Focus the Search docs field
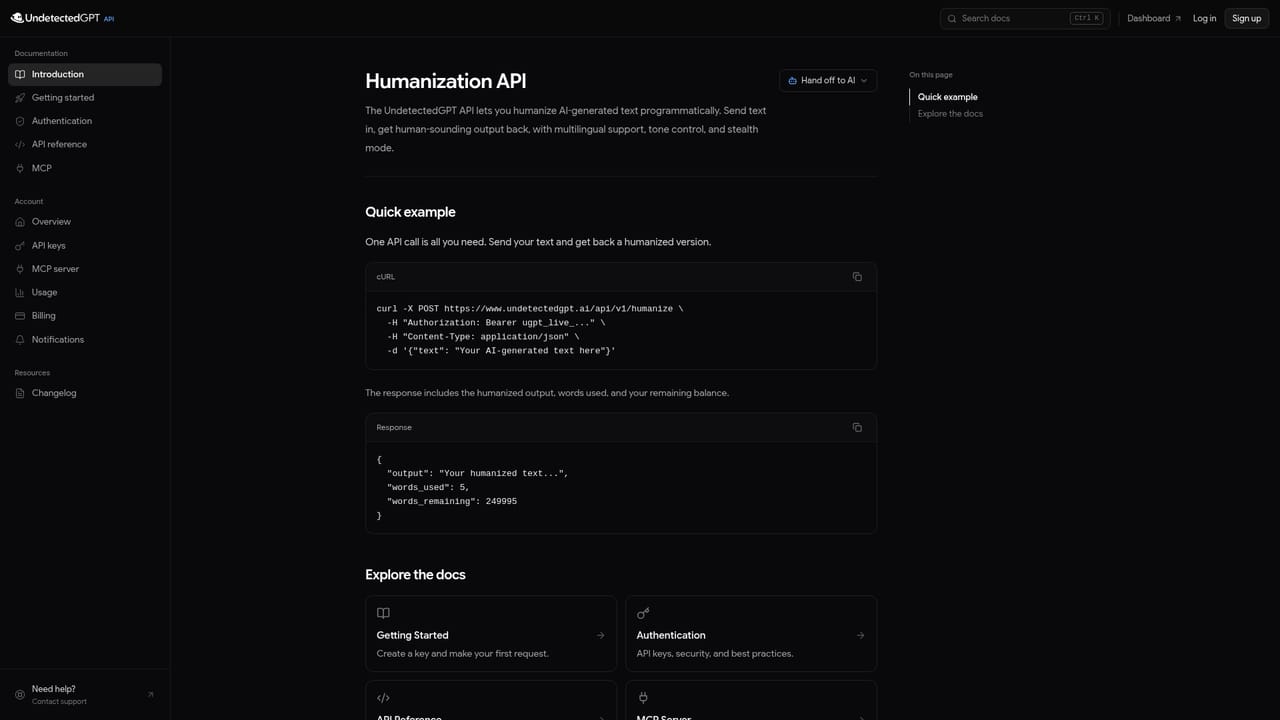Image resolution: width=1280 pixels, height=720 pixels. coord(1025,18)
